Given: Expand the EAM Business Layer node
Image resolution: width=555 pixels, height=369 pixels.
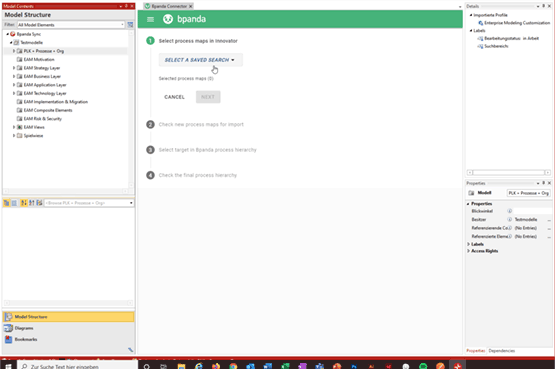Looking at the screenshot, I should pos(14,76).
